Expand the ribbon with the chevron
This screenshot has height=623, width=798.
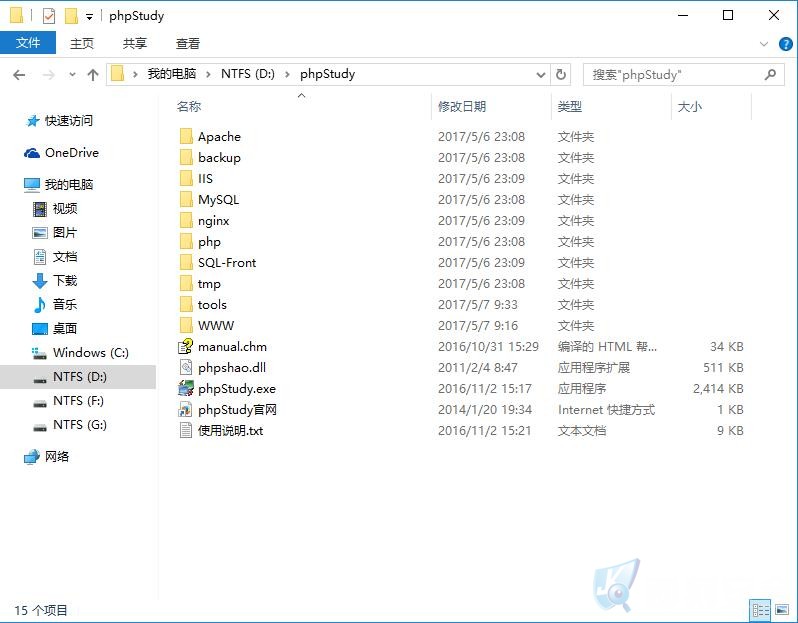click(x=764, y=44)
